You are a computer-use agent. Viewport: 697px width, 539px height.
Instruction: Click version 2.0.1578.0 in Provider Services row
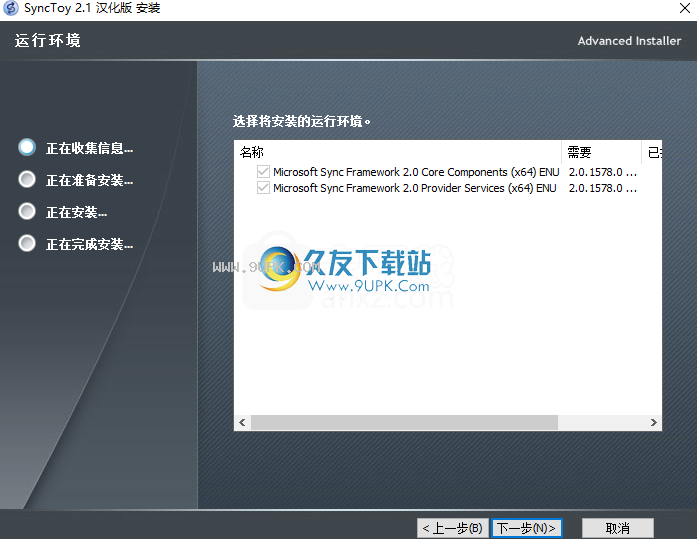[603, 188]
